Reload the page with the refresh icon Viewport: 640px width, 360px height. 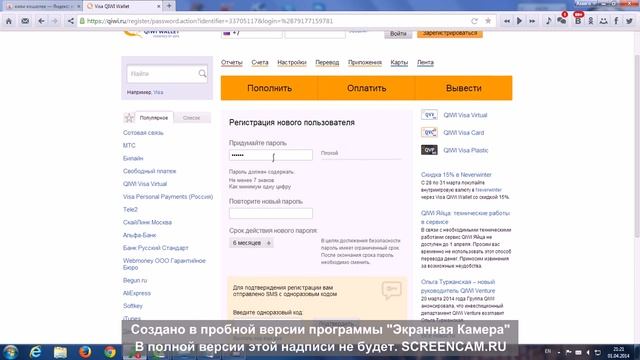tap(474, 21)
